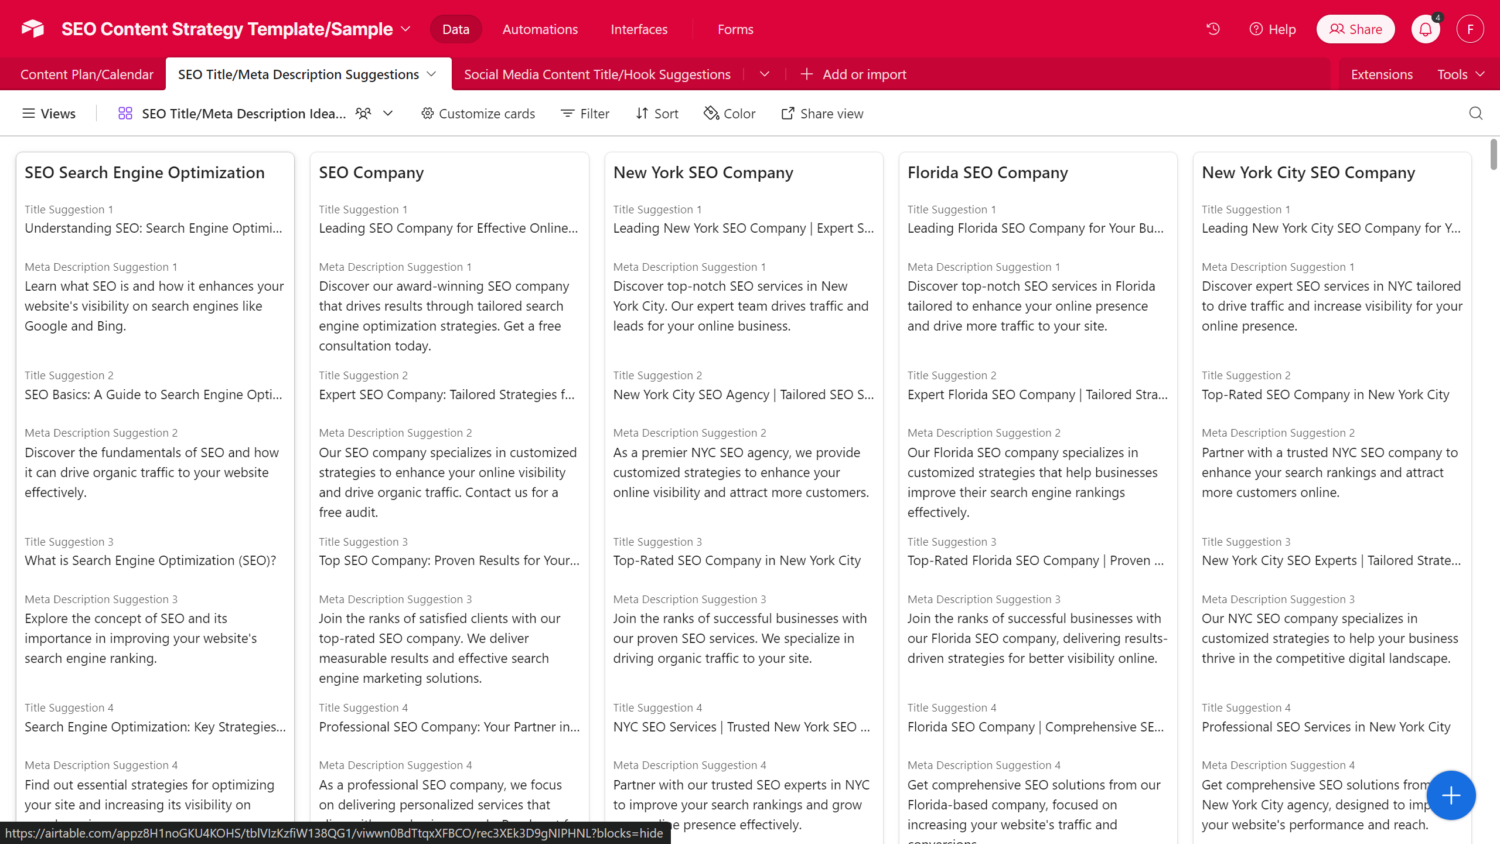Image resolution: width=1500 pixels, height=844 pixels.
Task: Click the user account avatar F
Action: (1469, 29)
